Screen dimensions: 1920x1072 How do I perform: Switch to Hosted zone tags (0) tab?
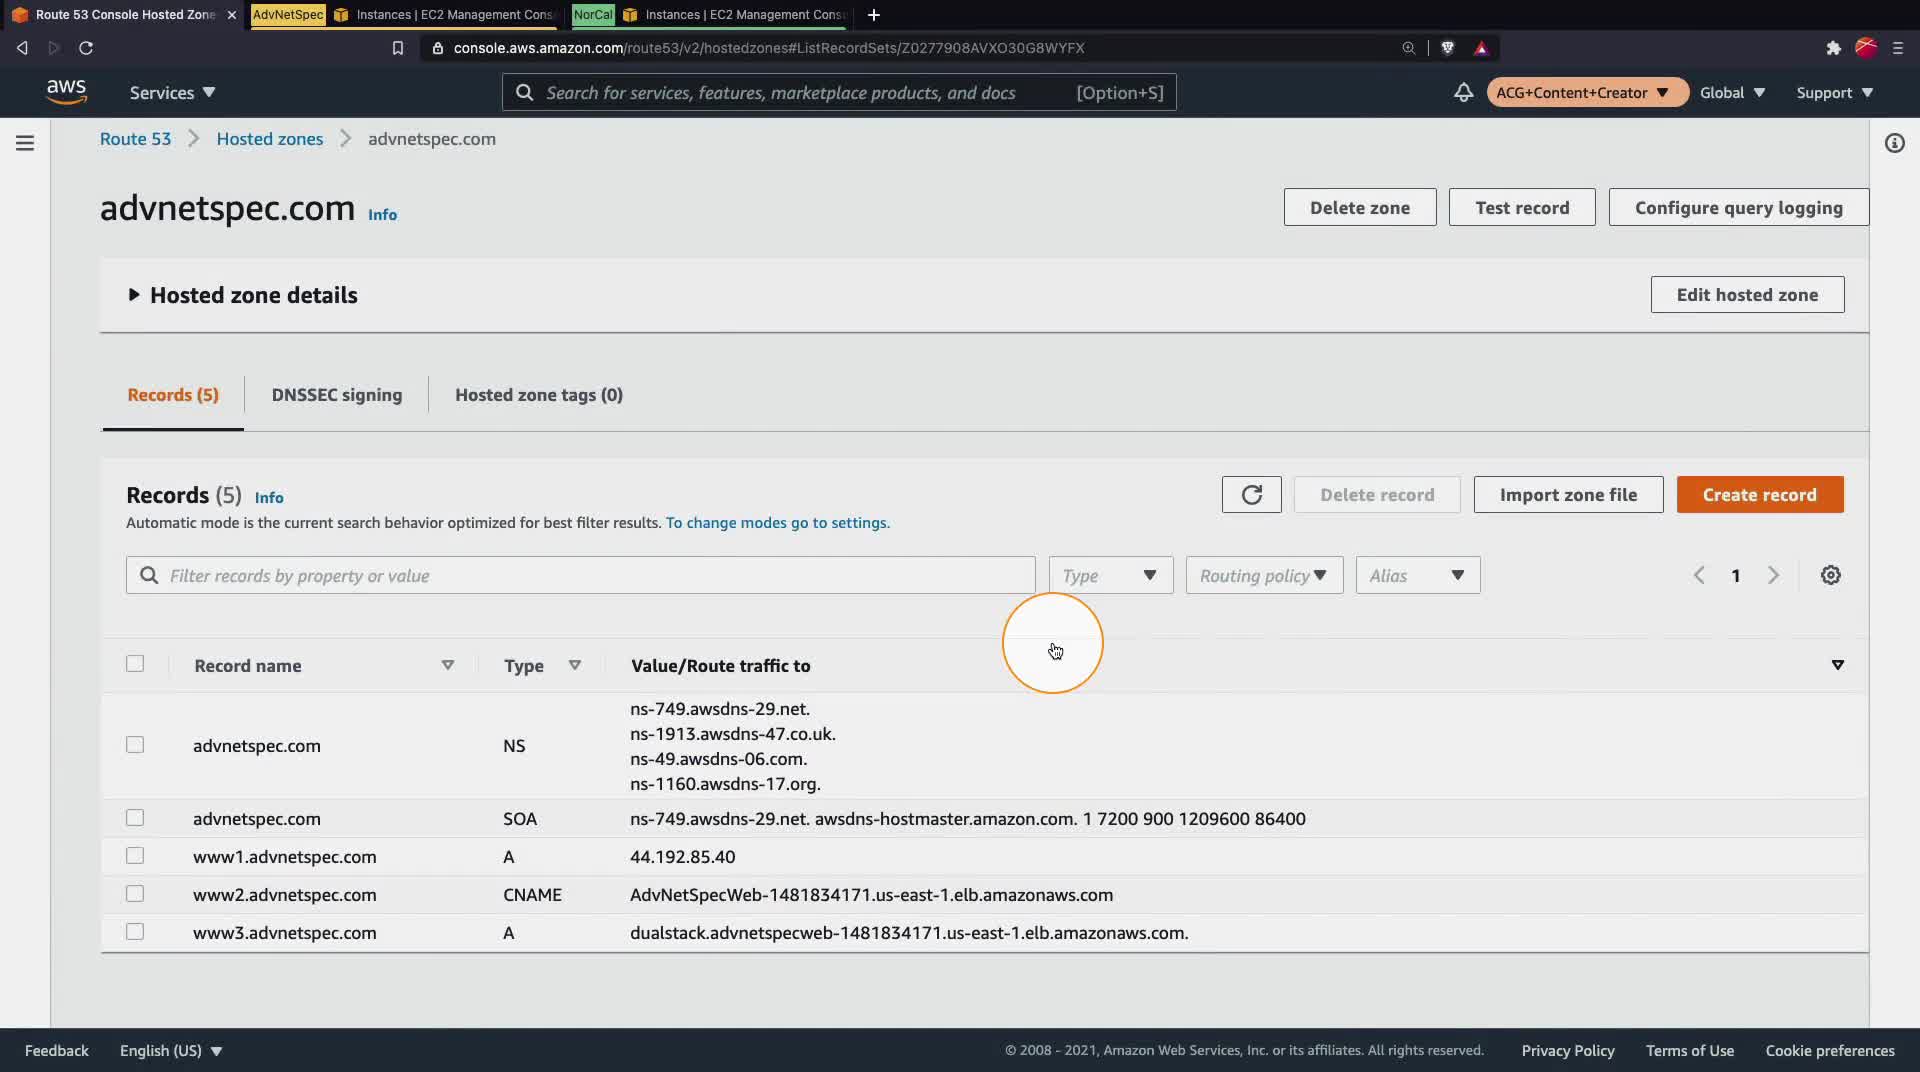click(539, 395)
